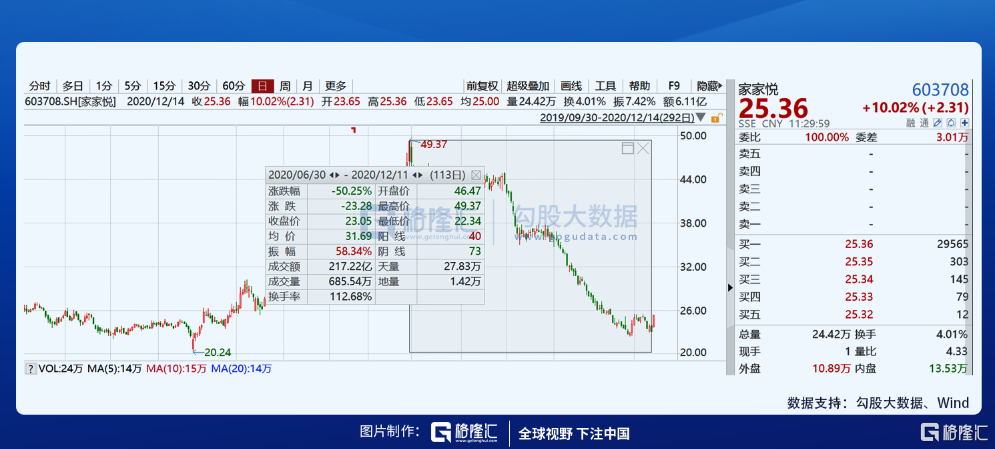Select the highlighted 日 daily K-line tab
Image resolution: width=995 pixels, height=449 pixels.
click(x=263, y=86)
